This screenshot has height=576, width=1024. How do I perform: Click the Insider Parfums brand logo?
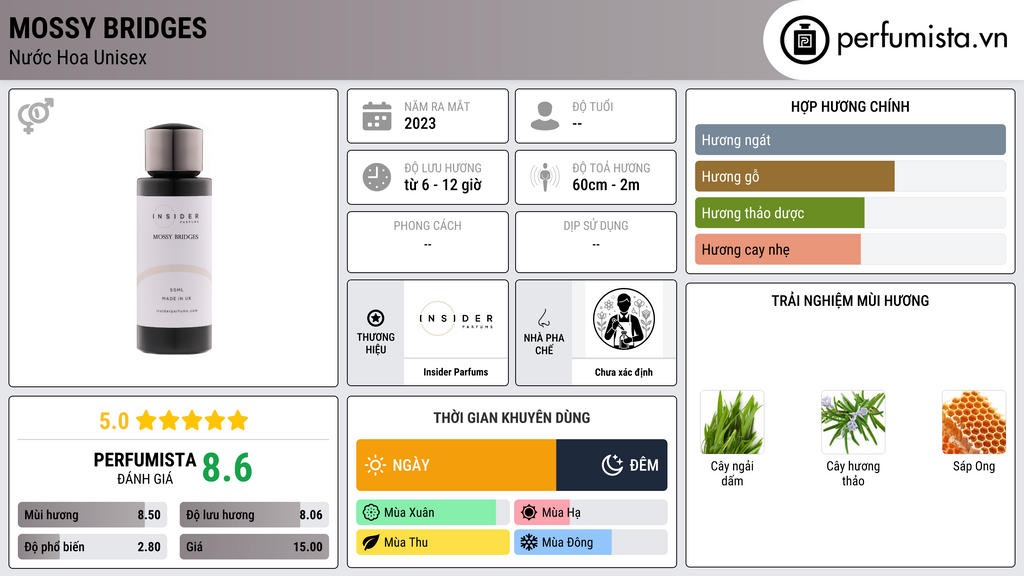pos(456,319)
